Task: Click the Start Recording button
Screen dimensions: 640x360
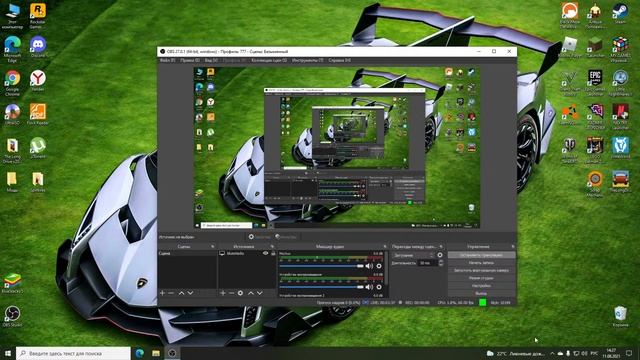Action: [x=481, y=263]
